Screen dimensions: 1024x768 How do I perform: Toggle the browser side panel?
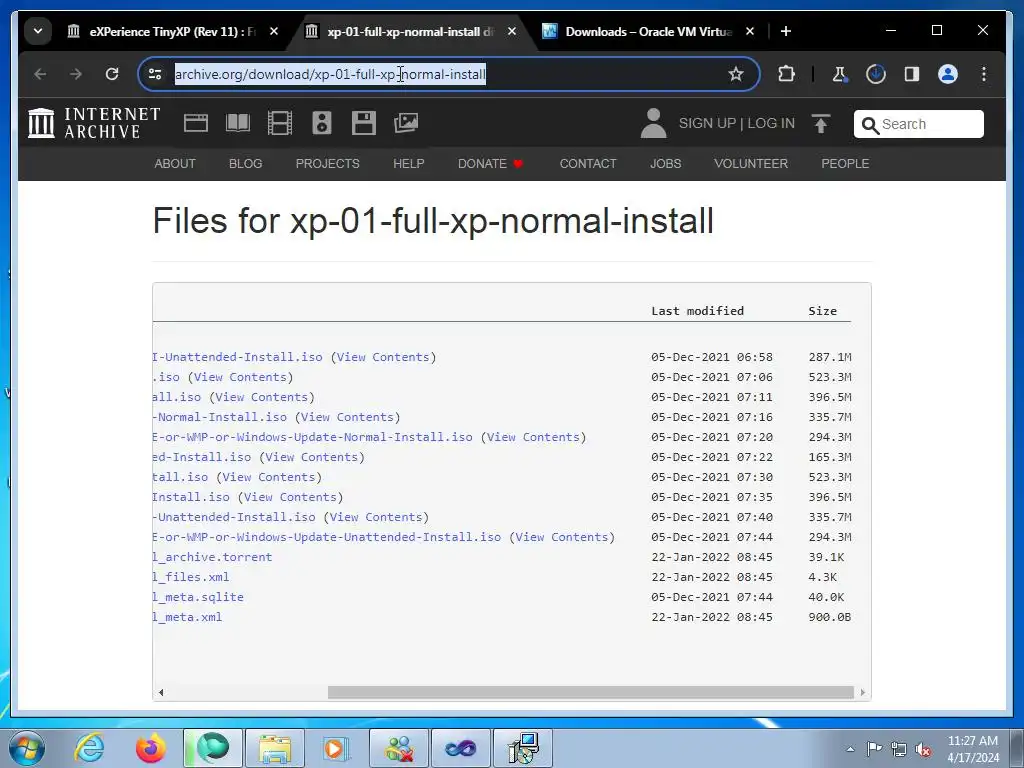click(912, 74)
